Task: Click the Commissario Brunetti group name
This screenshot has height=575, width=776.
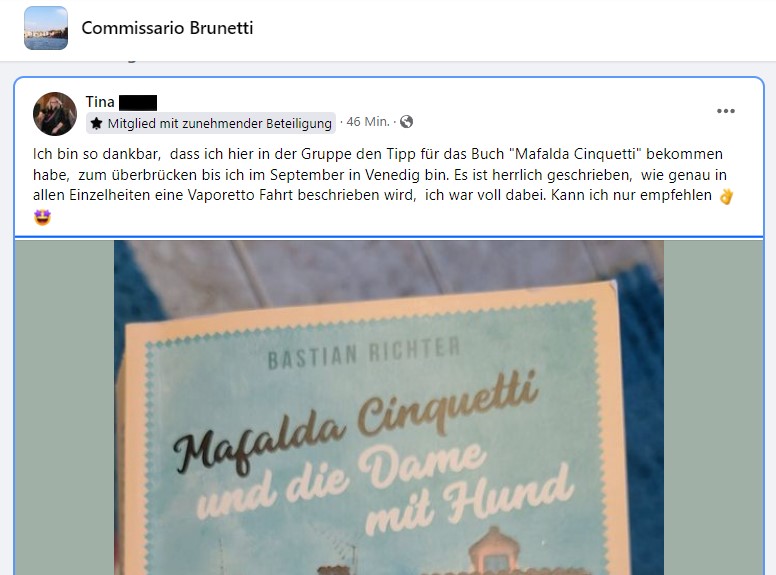Action: 167,28
